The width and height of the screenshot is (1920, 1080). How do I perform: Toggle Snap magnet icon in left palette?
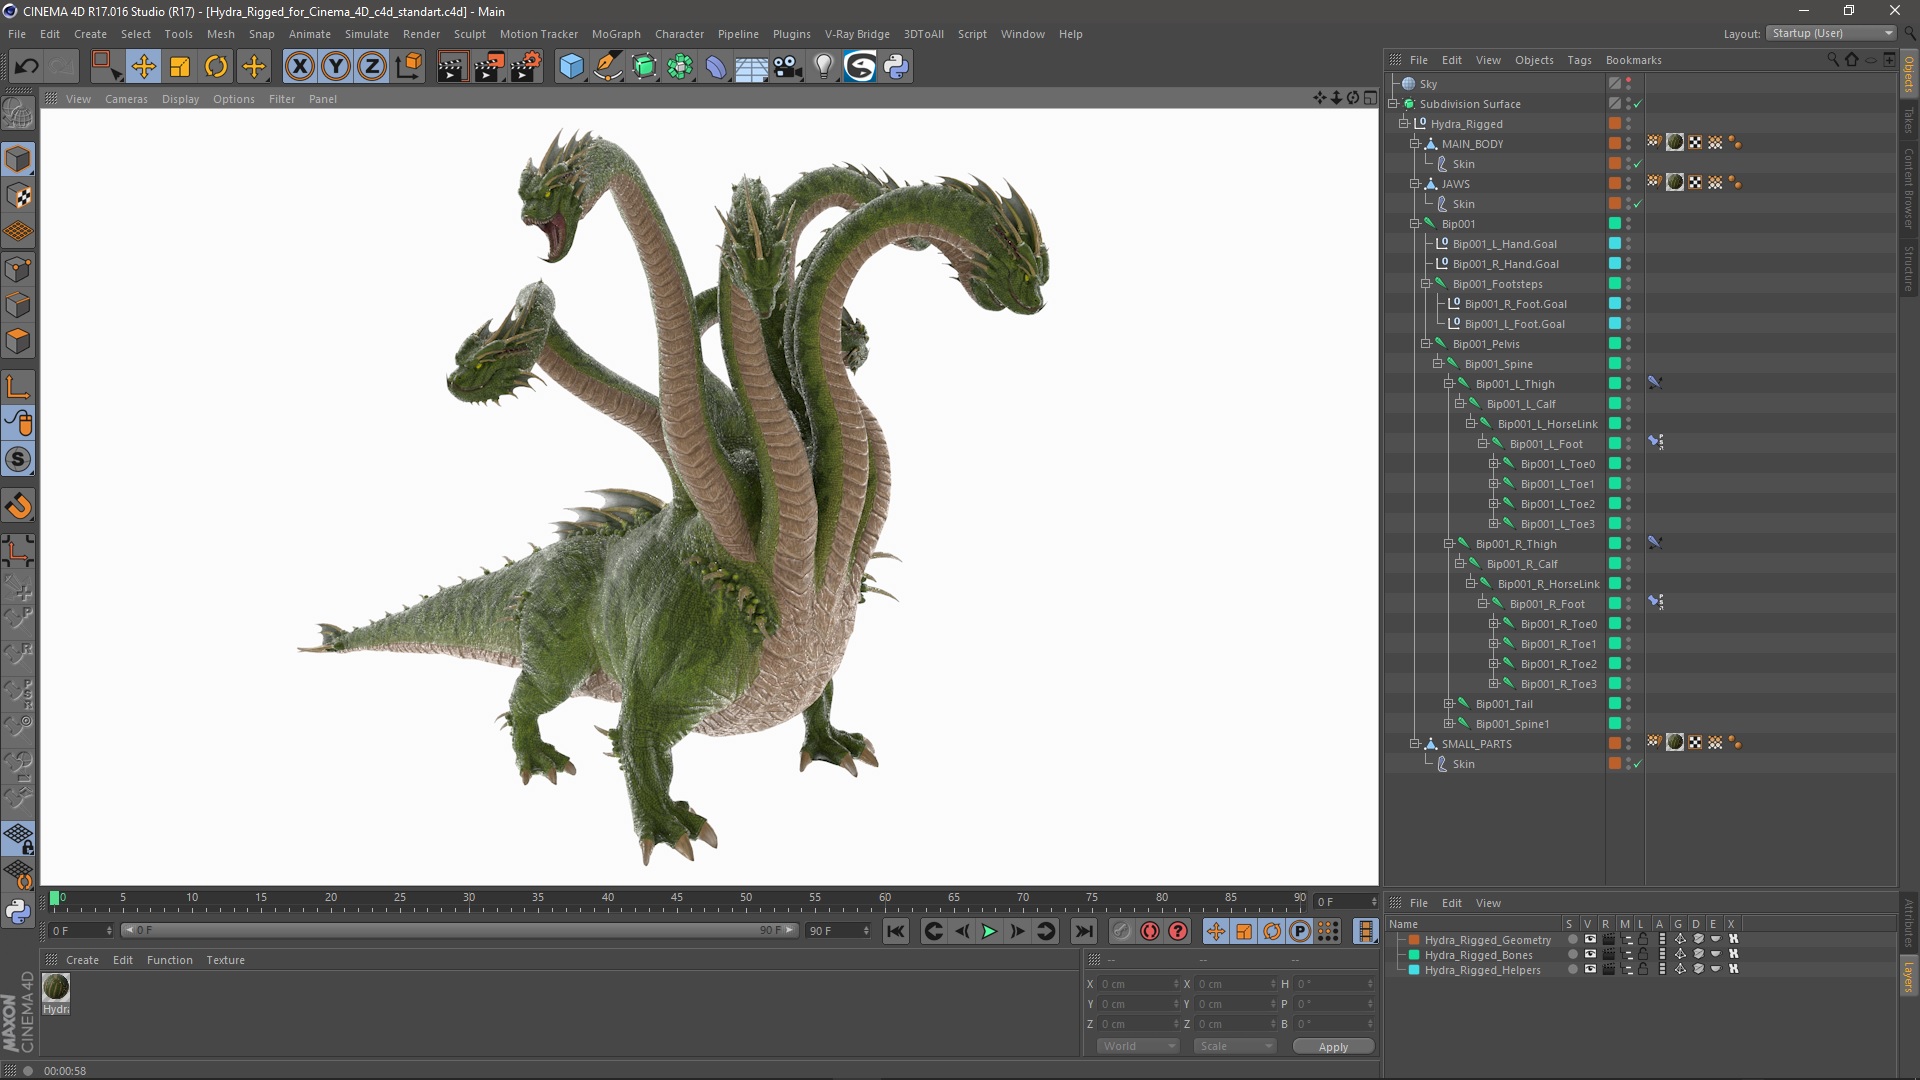[x=18, y=506]
